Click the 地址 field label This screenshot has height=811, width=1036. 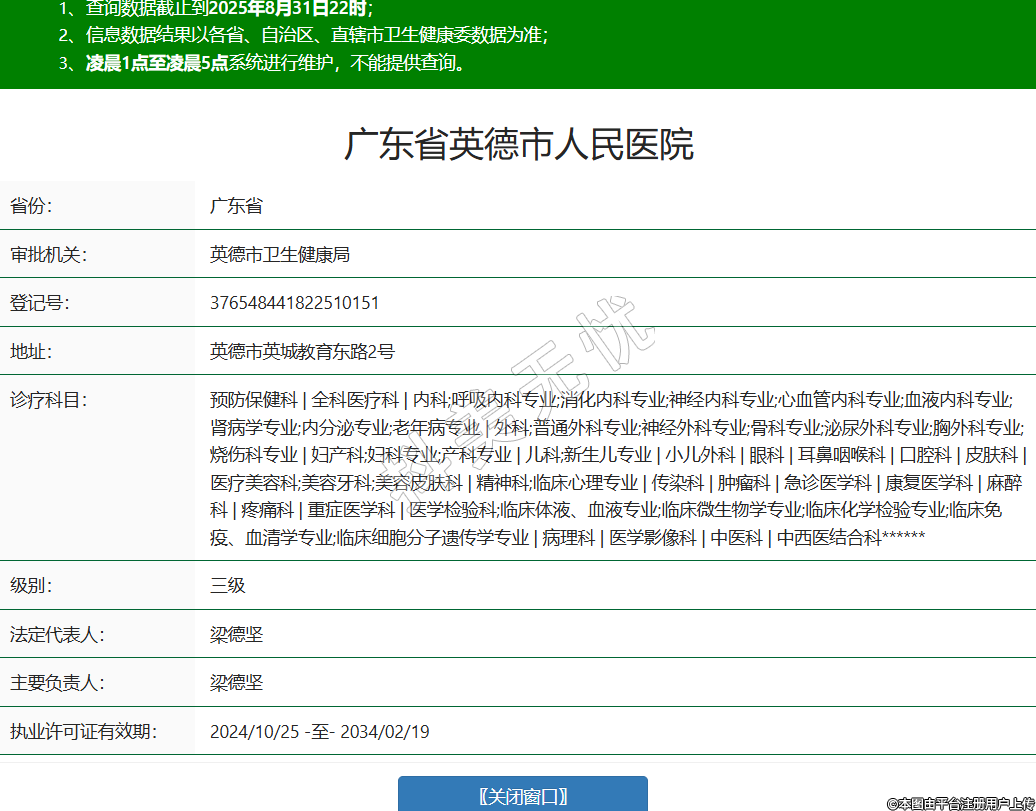[x=31, y=351]
